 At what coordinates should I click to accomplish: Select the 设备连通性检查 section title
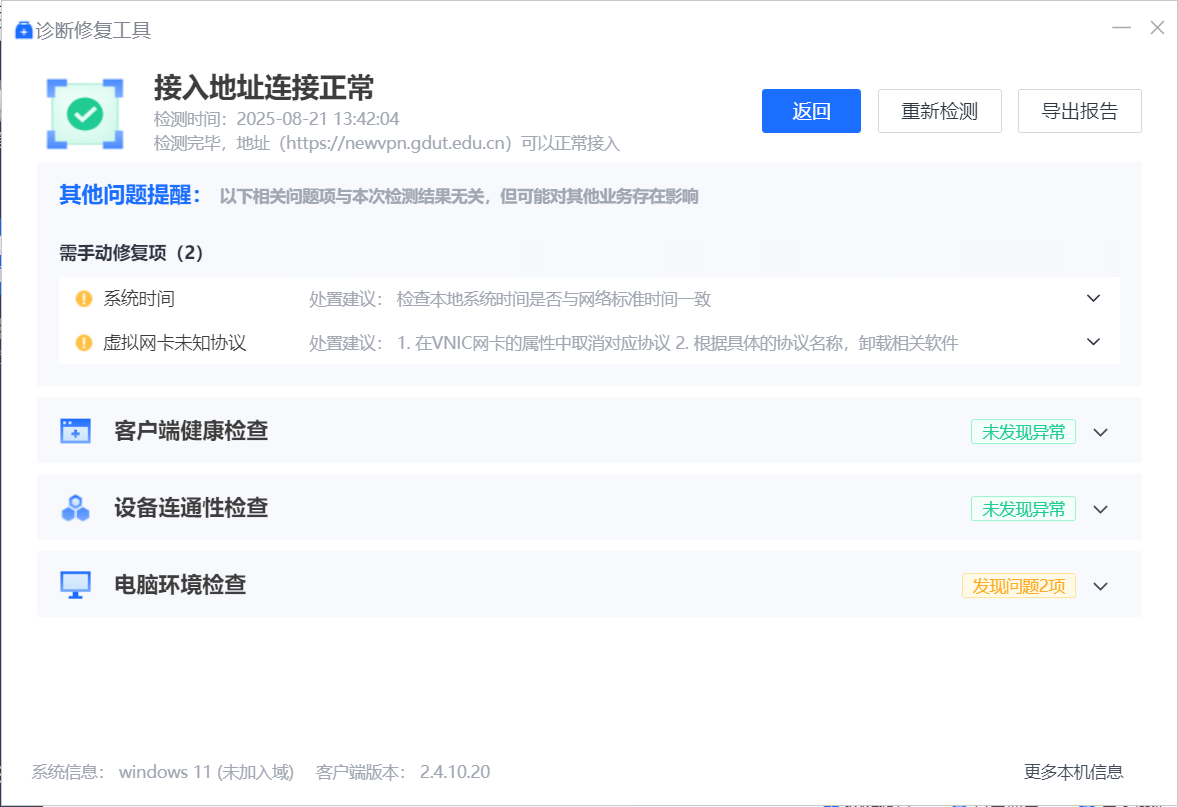[191, 508]
